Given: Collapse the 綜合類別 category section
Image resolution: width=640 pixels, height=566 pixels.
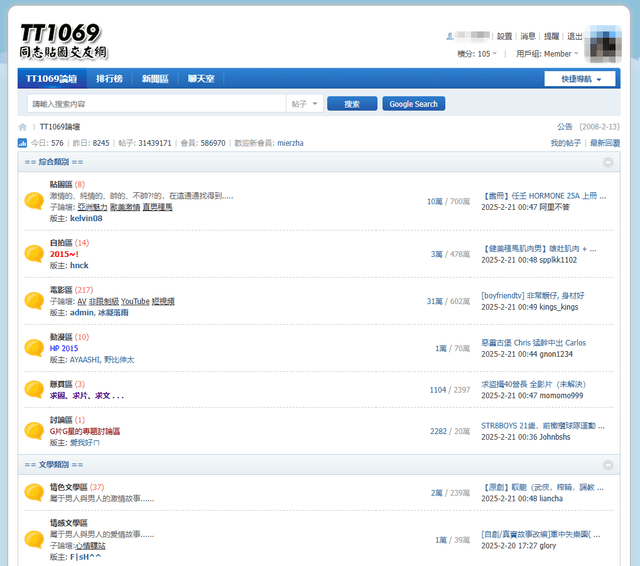Looking at the screenshot, I should [x=608, y=162].
